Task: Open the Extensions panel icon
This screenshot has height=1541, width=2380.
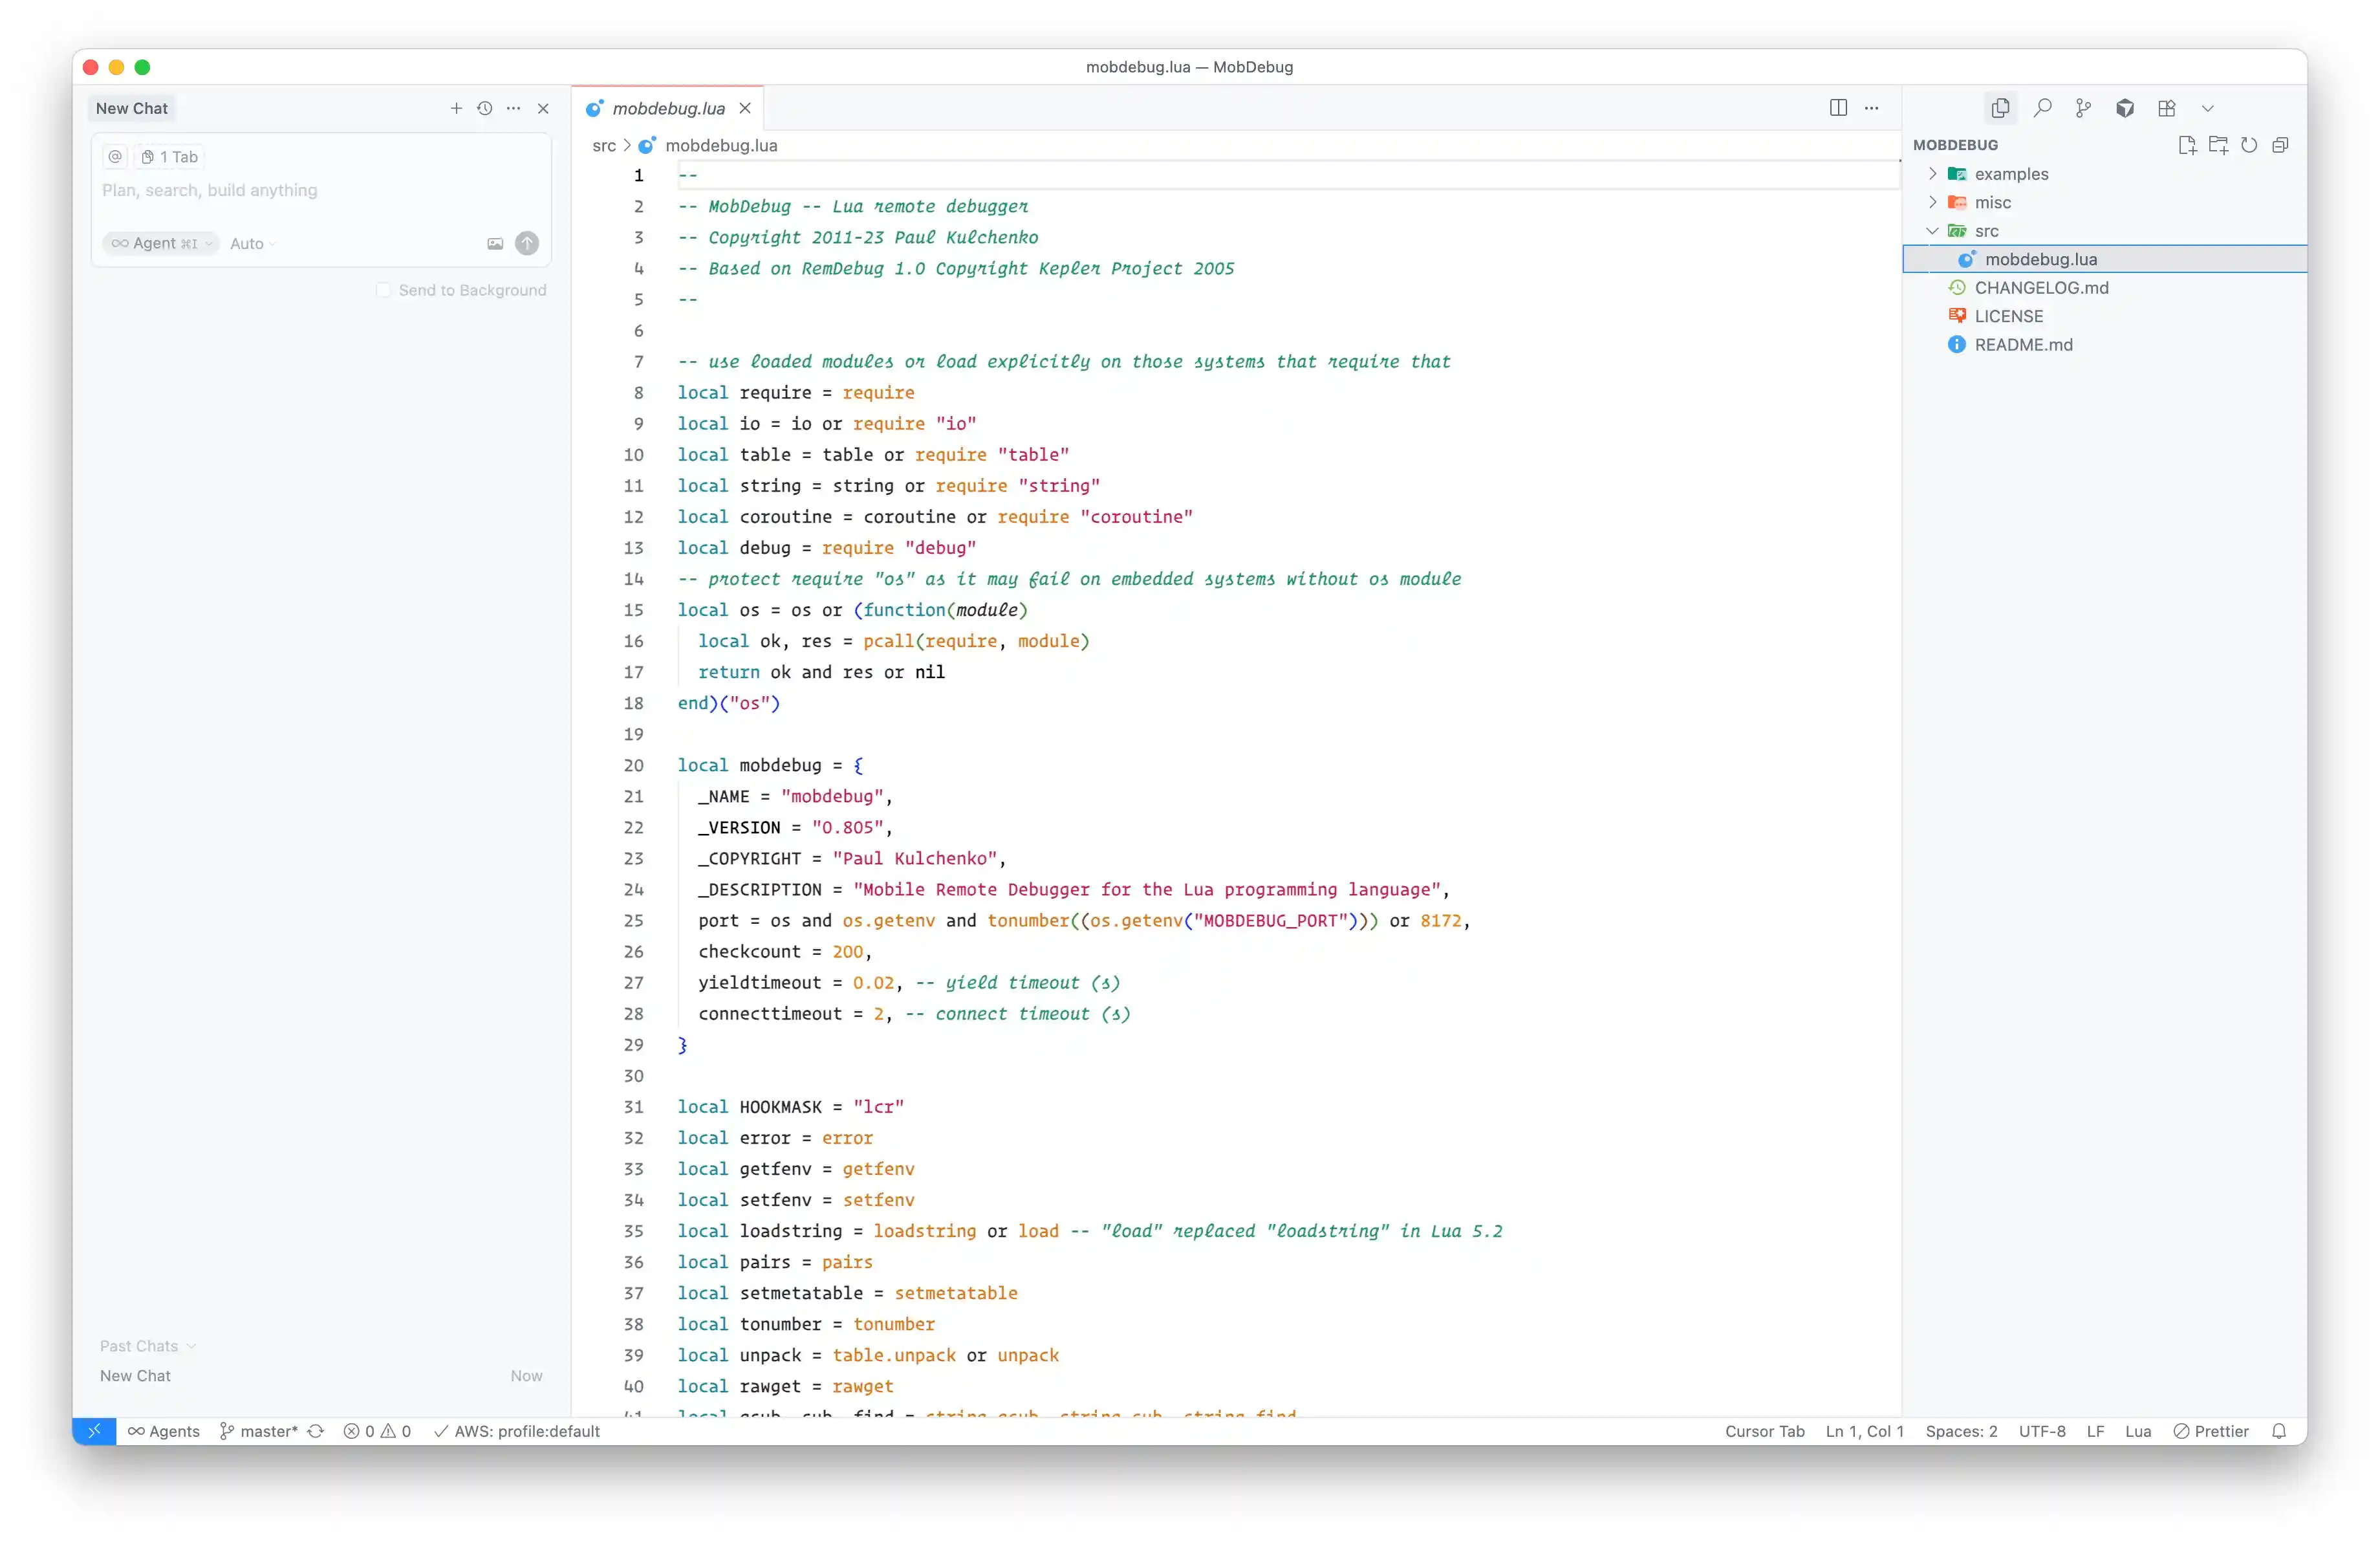Action: click(x=2166, y=108)
